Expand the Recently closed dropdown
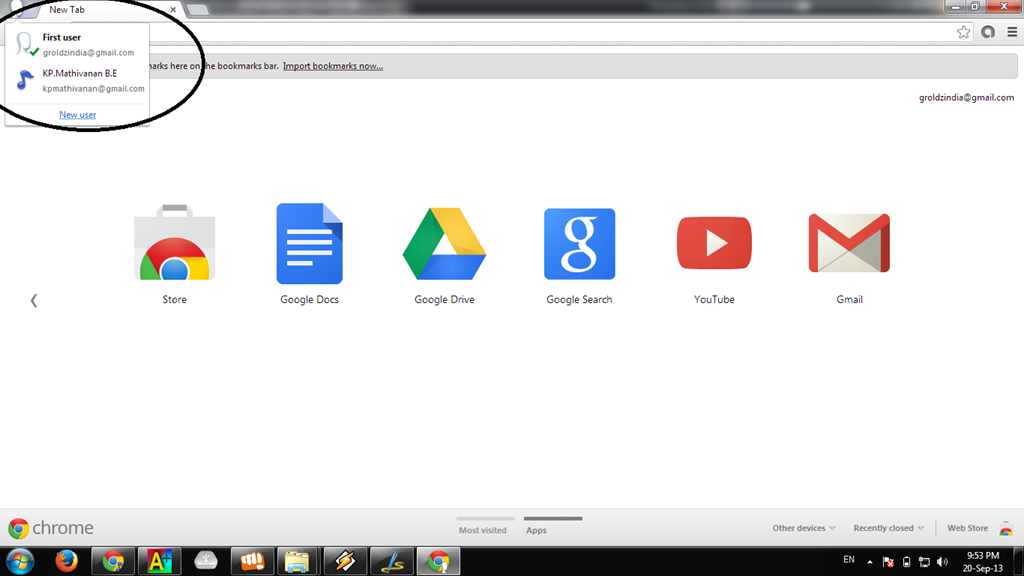This screenshot has width=1024, height=576. click(x=888, y=528)
